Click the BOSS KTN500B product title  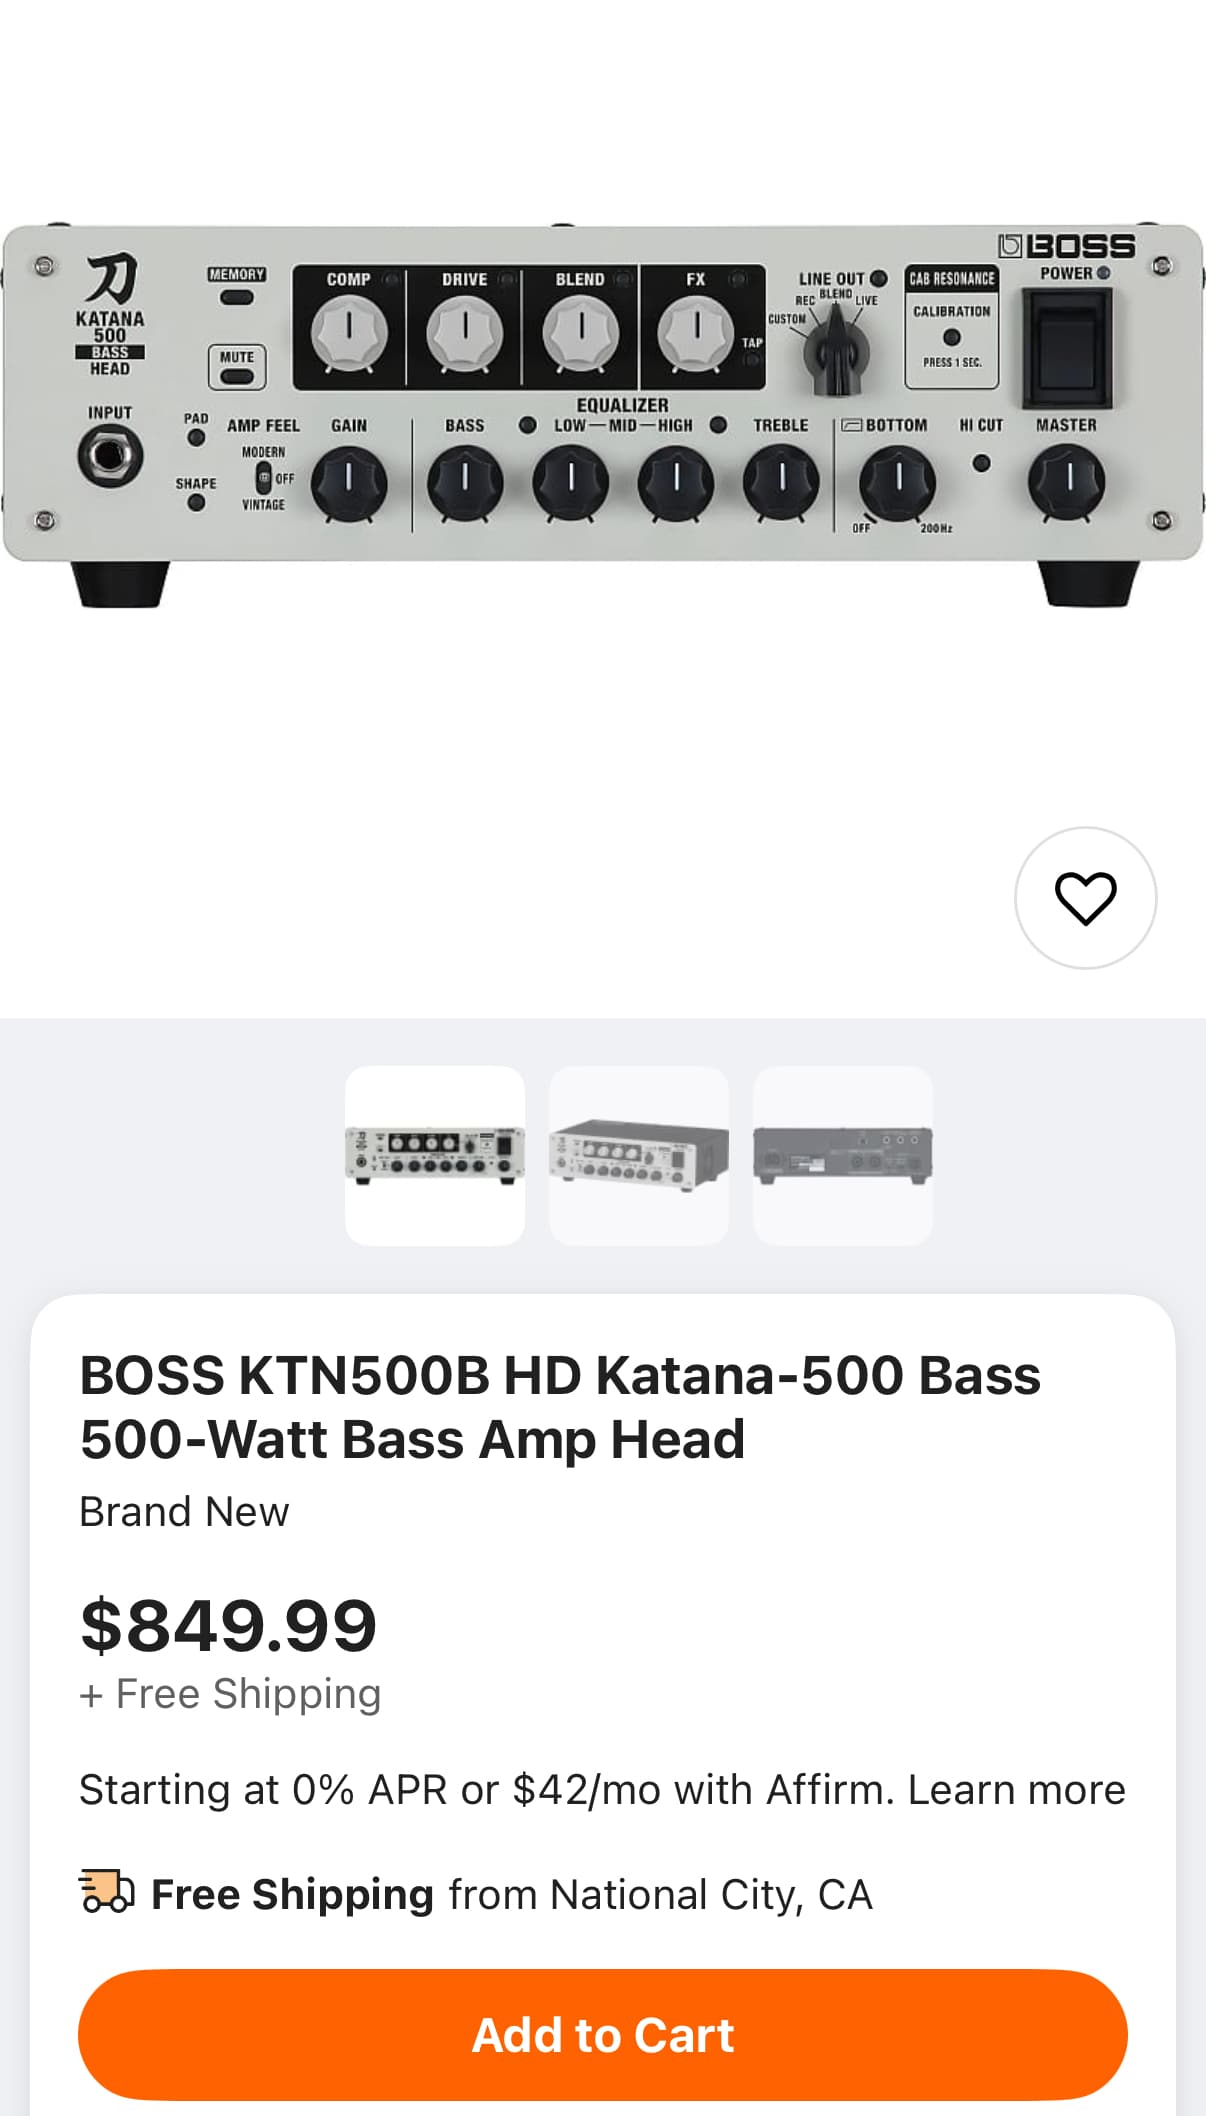(560, 1406)
